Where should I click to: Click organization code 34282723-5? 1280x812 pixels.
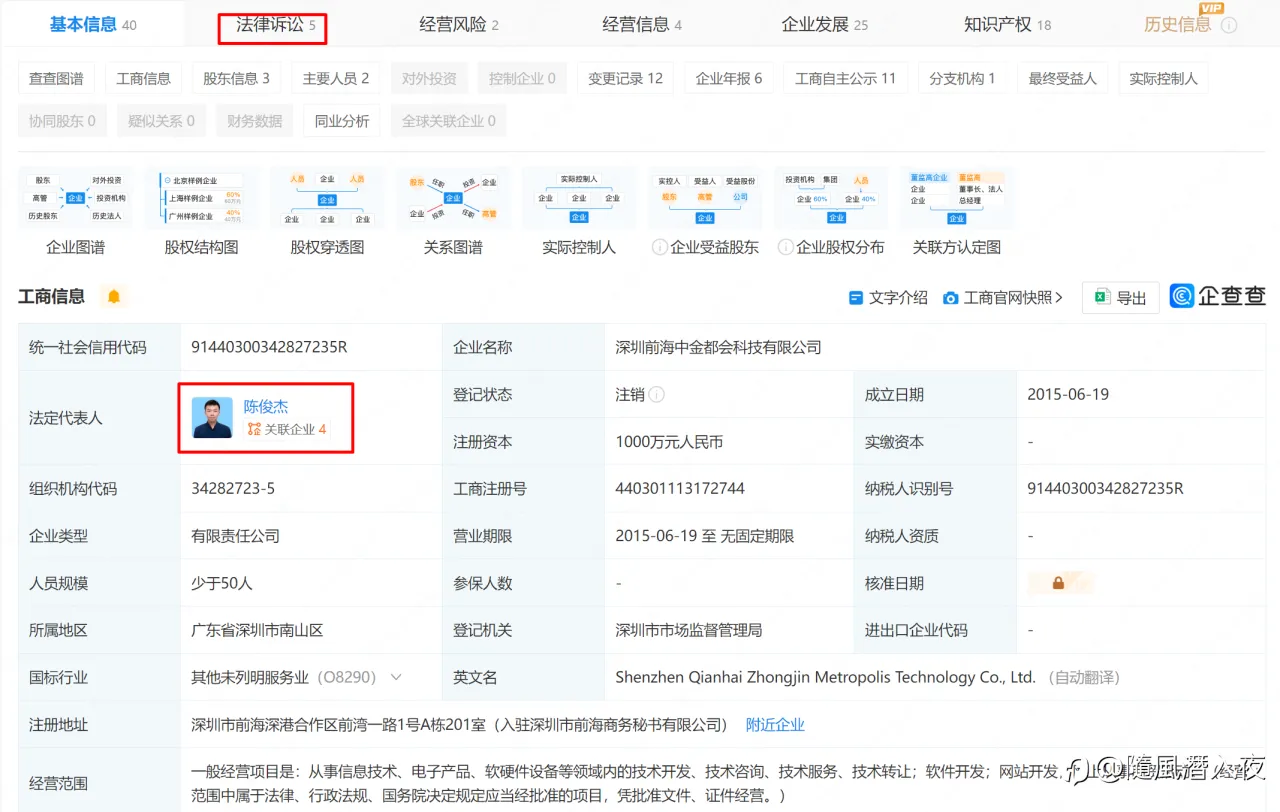tap(233, 489)
